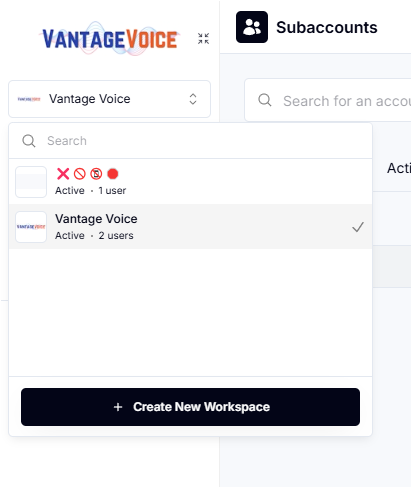
Task: Click the Create New Workspace button
Action: 190,407
